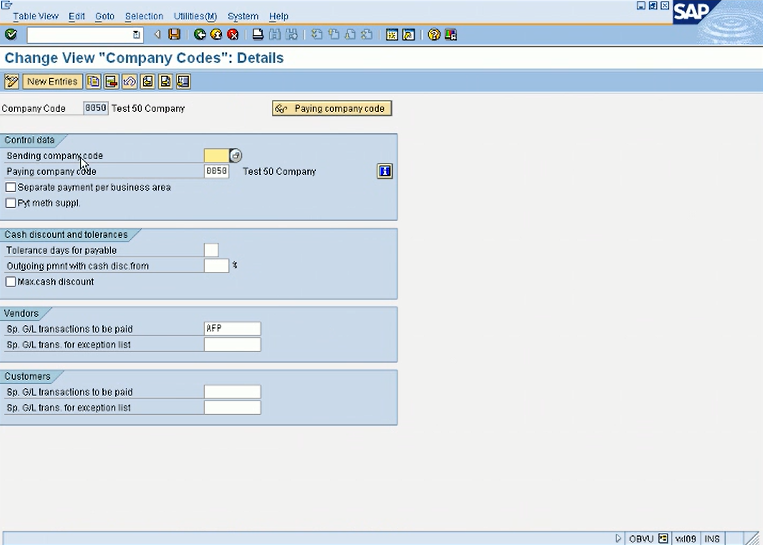This screenshot has width=763, height=545.
Task: Click the Generate Shortcut icon
Action: [409, 35]
